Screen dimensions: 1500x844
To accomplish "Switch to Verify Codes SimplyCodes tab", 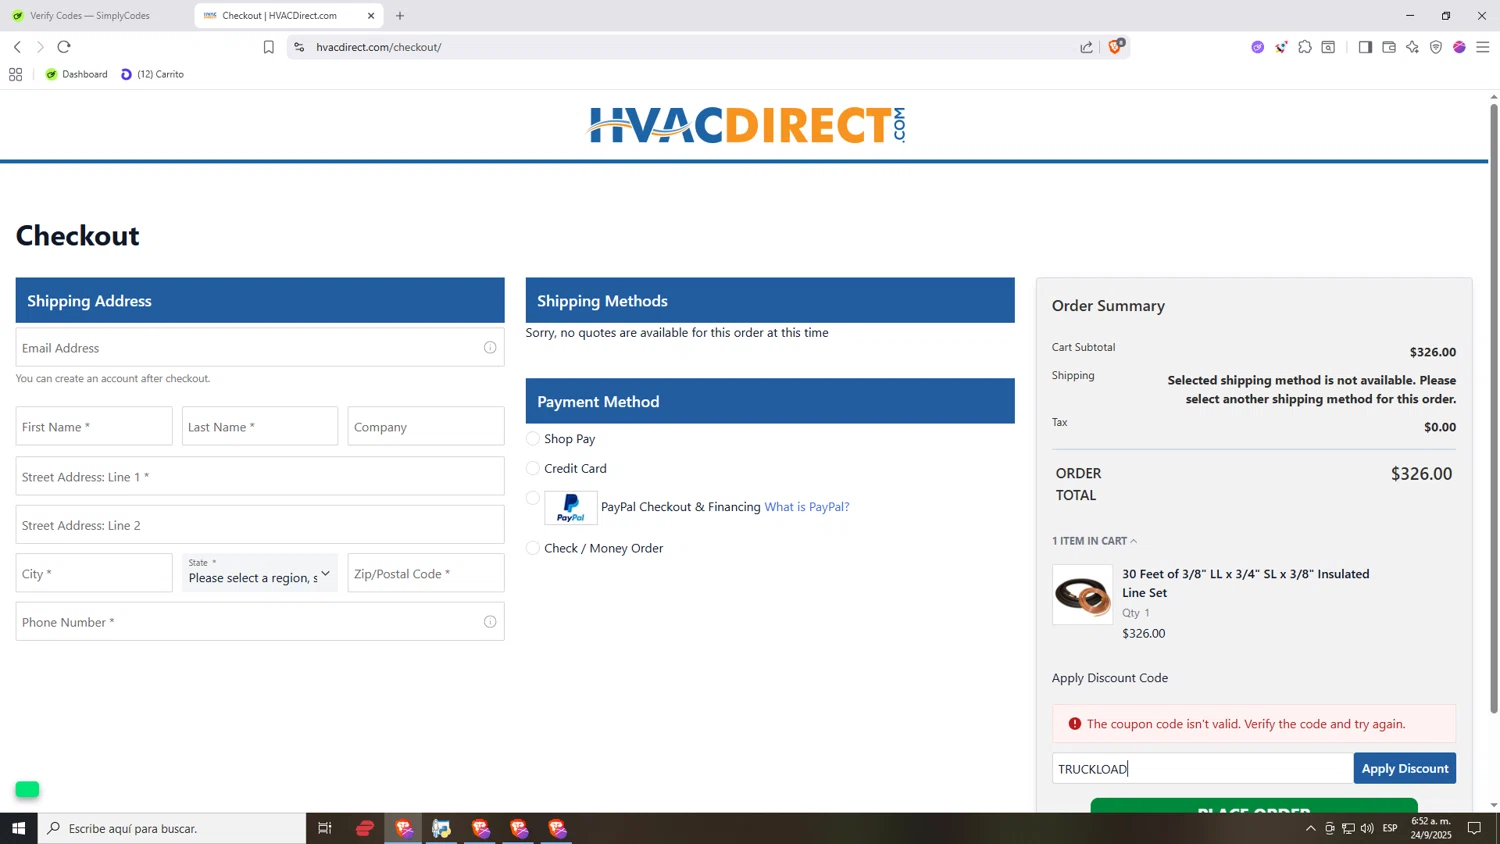I will pyautogui.click(x=90, y=16).
